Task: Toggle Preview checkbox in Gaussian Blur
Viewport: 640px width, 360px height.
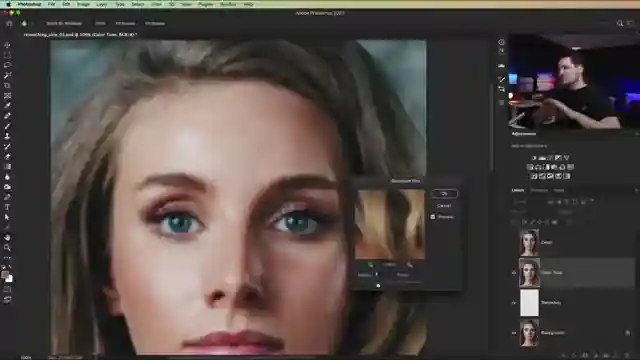Action: [433, 217]
